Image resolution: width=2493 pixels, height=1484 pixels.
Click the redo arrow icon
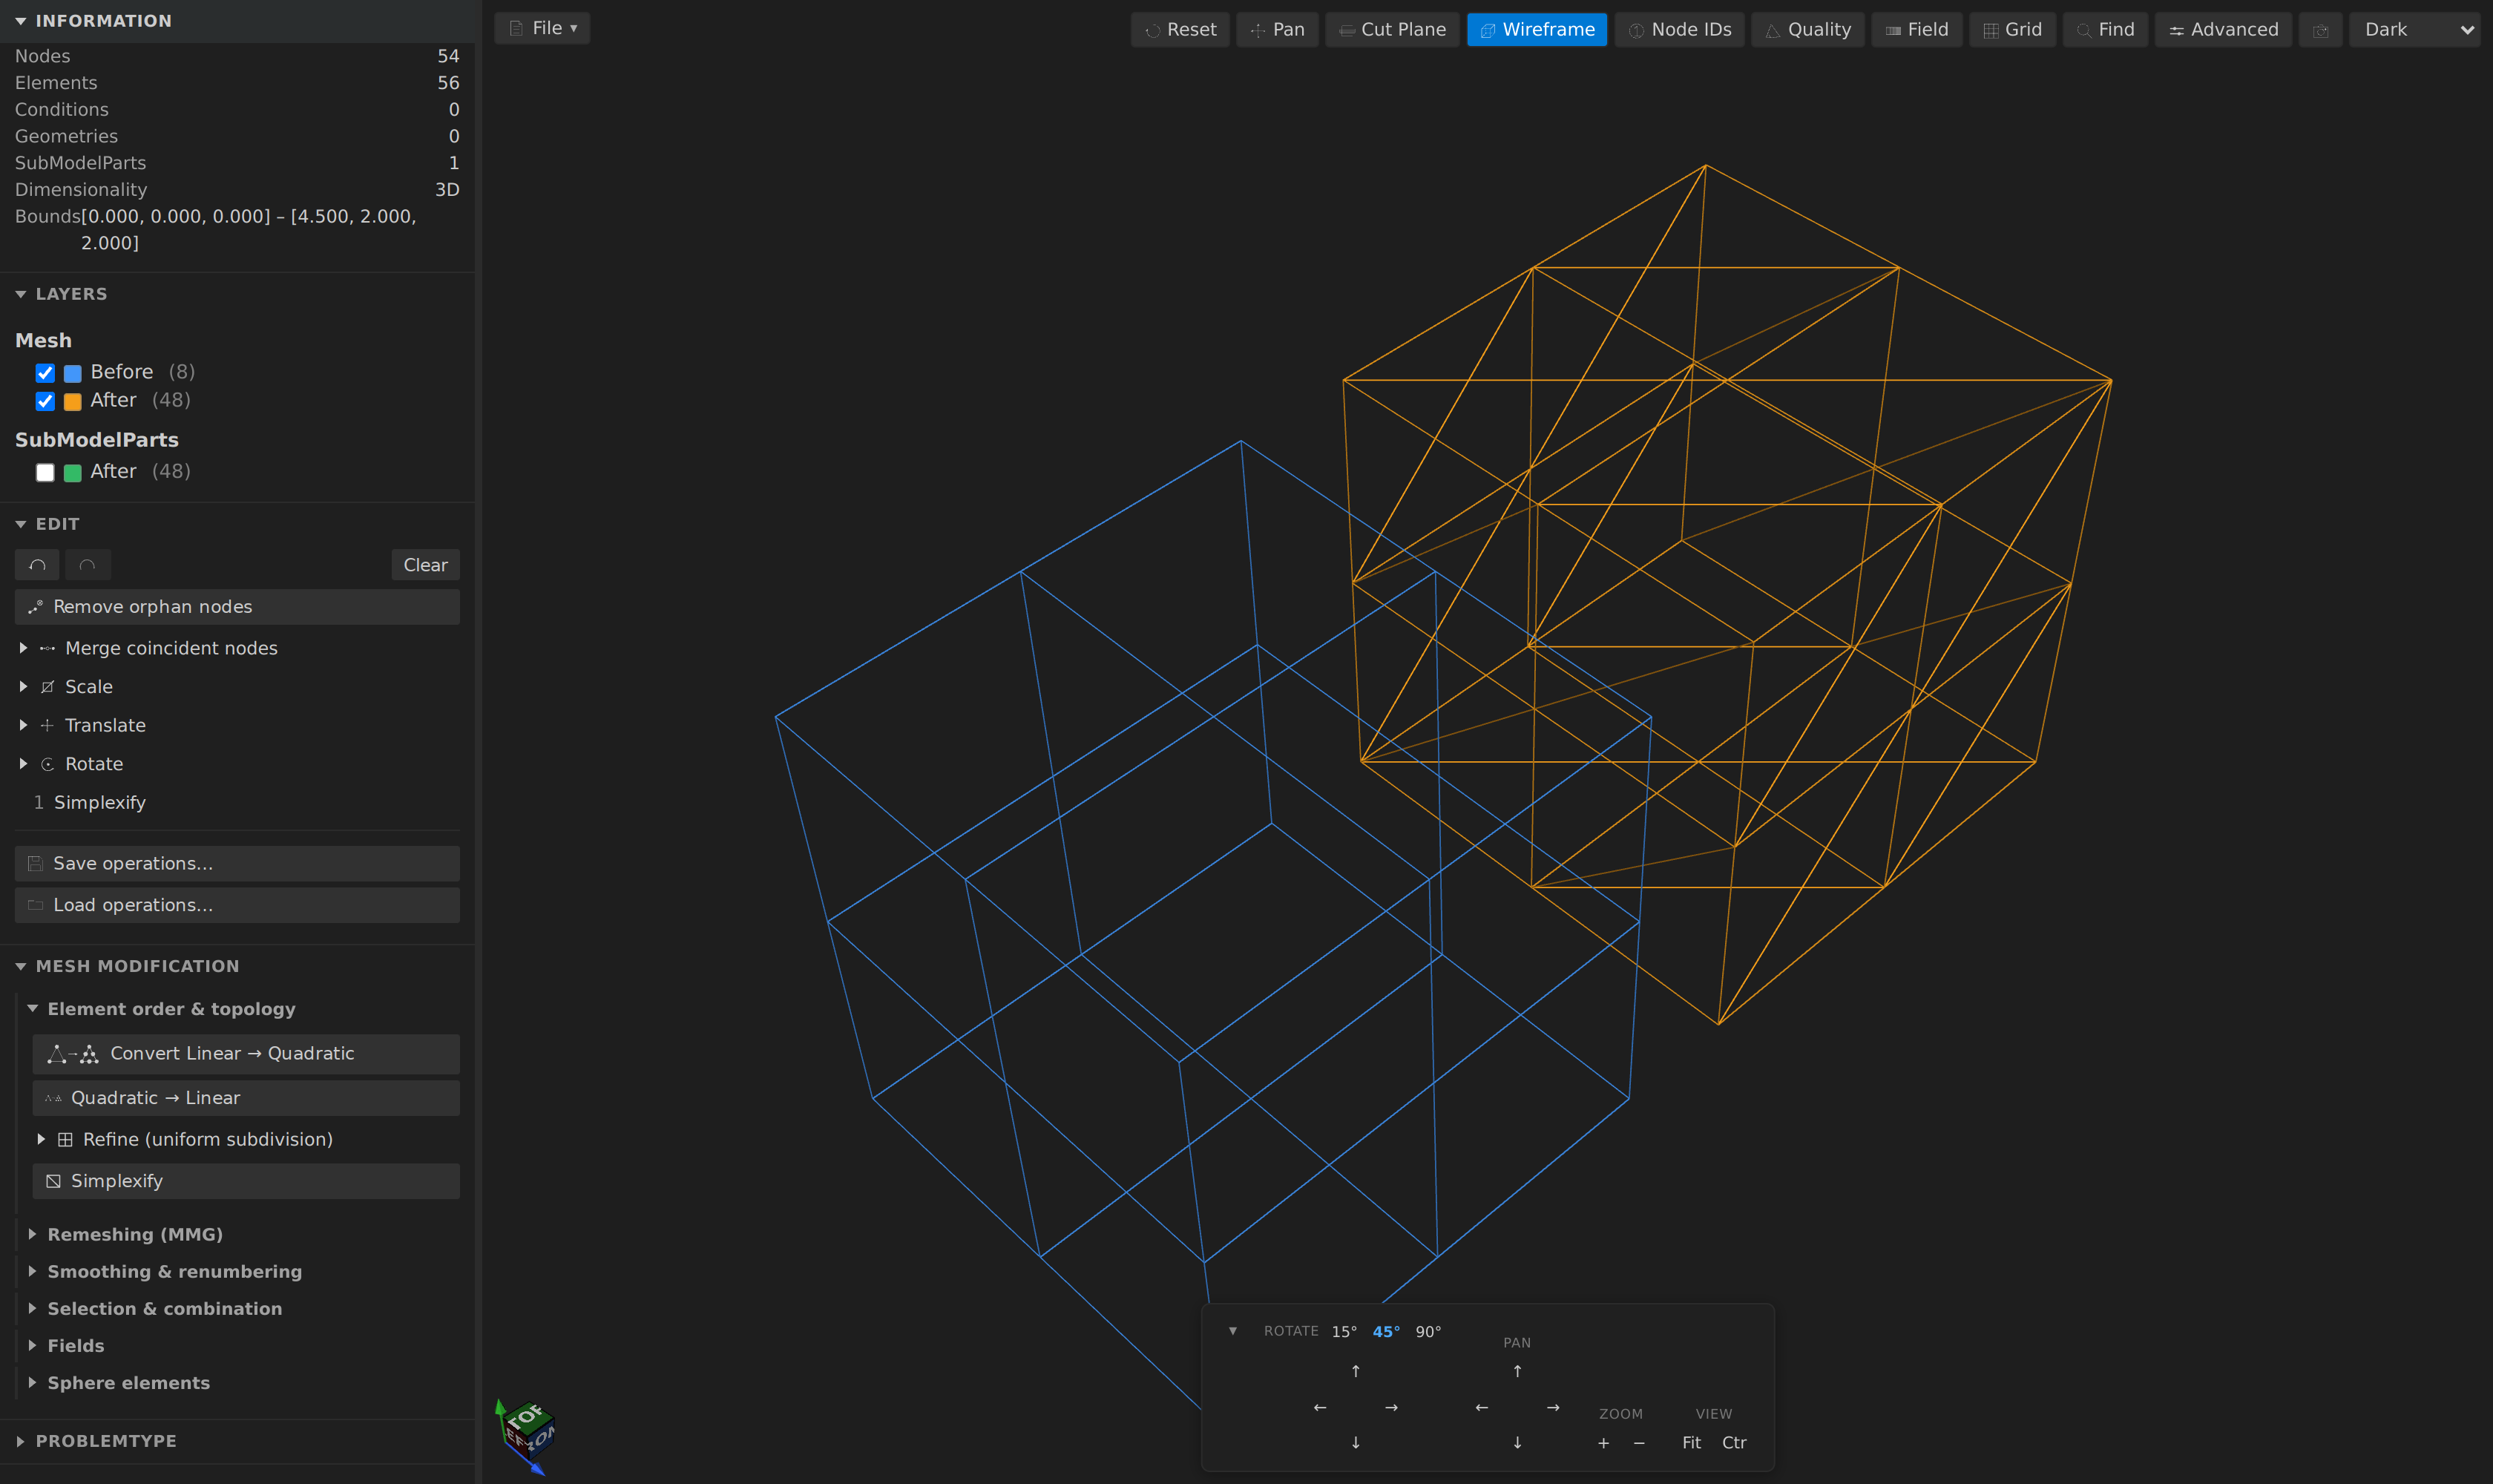(x=88, y=565)
